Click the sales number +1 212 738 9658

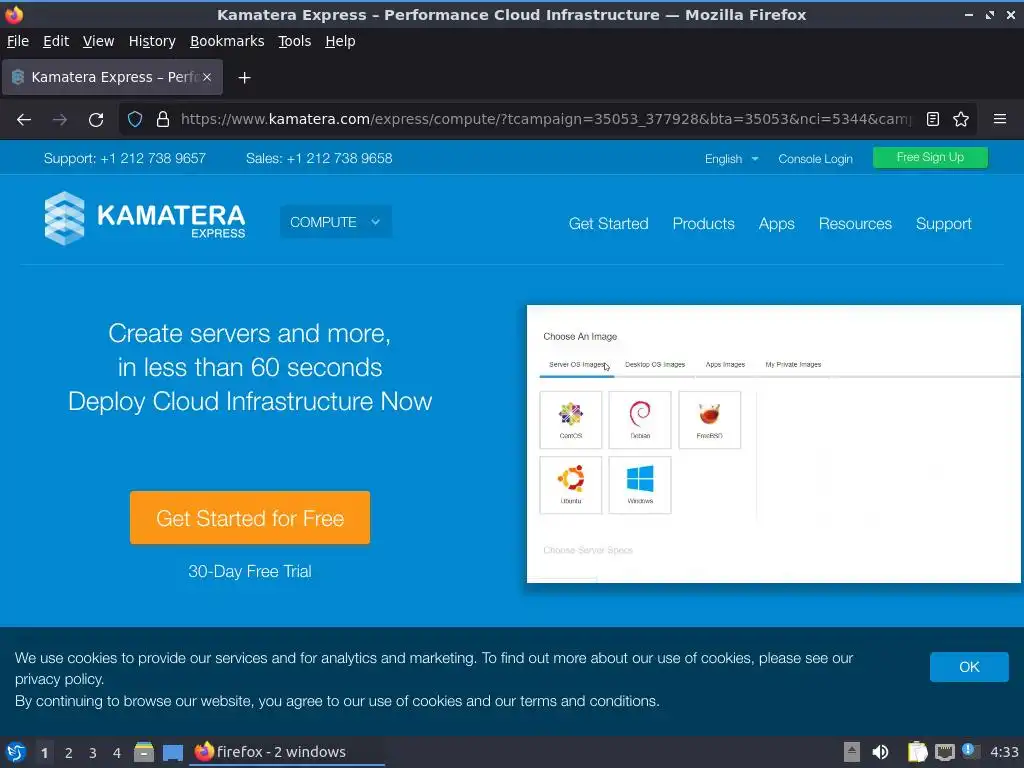[340, 159]
